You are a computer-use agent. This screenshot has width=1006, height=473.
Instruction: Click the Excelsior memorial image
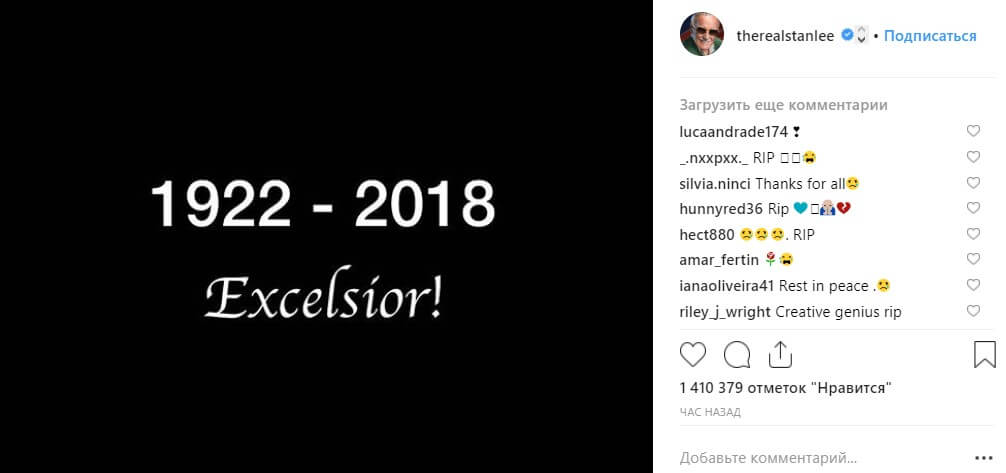(327, 236)
